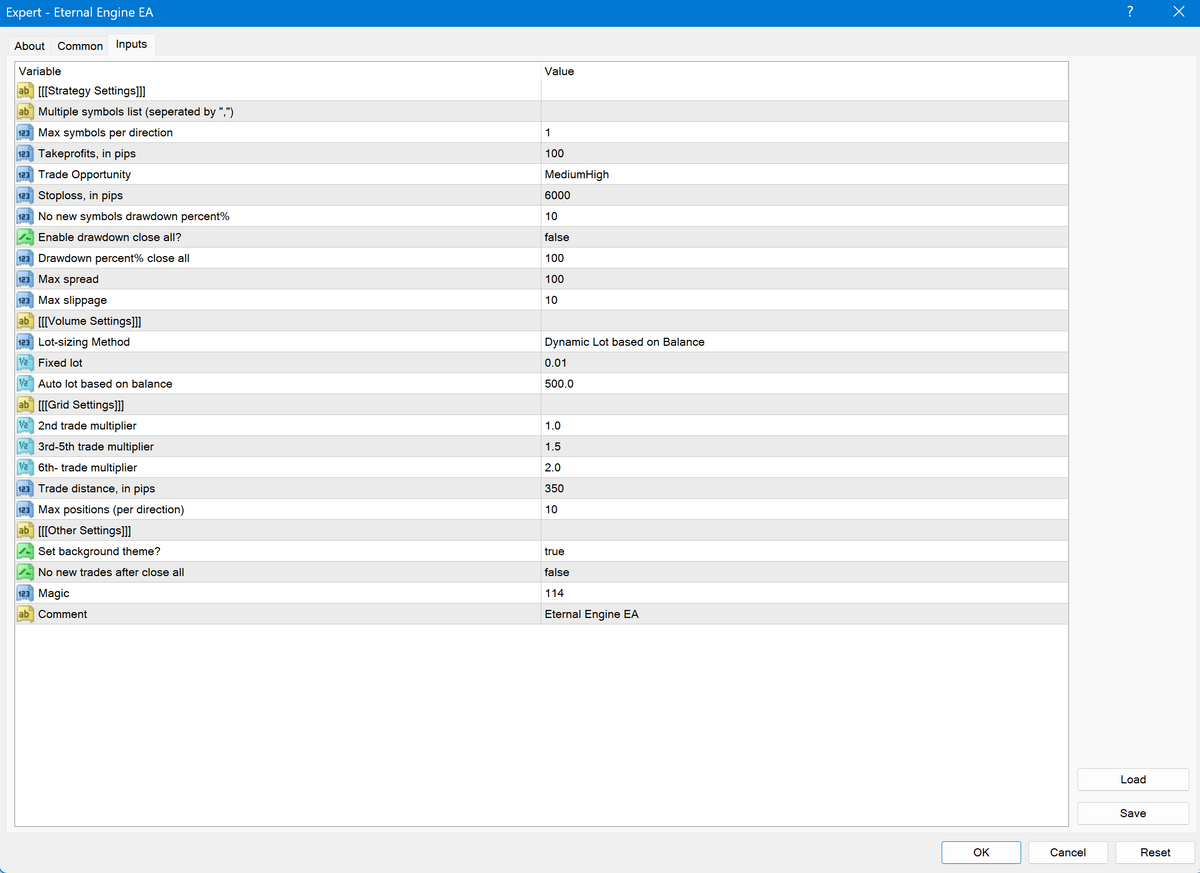Click the icon beside Max symbols per direction
Screen dimensions: 1200x873
(25, 133)
